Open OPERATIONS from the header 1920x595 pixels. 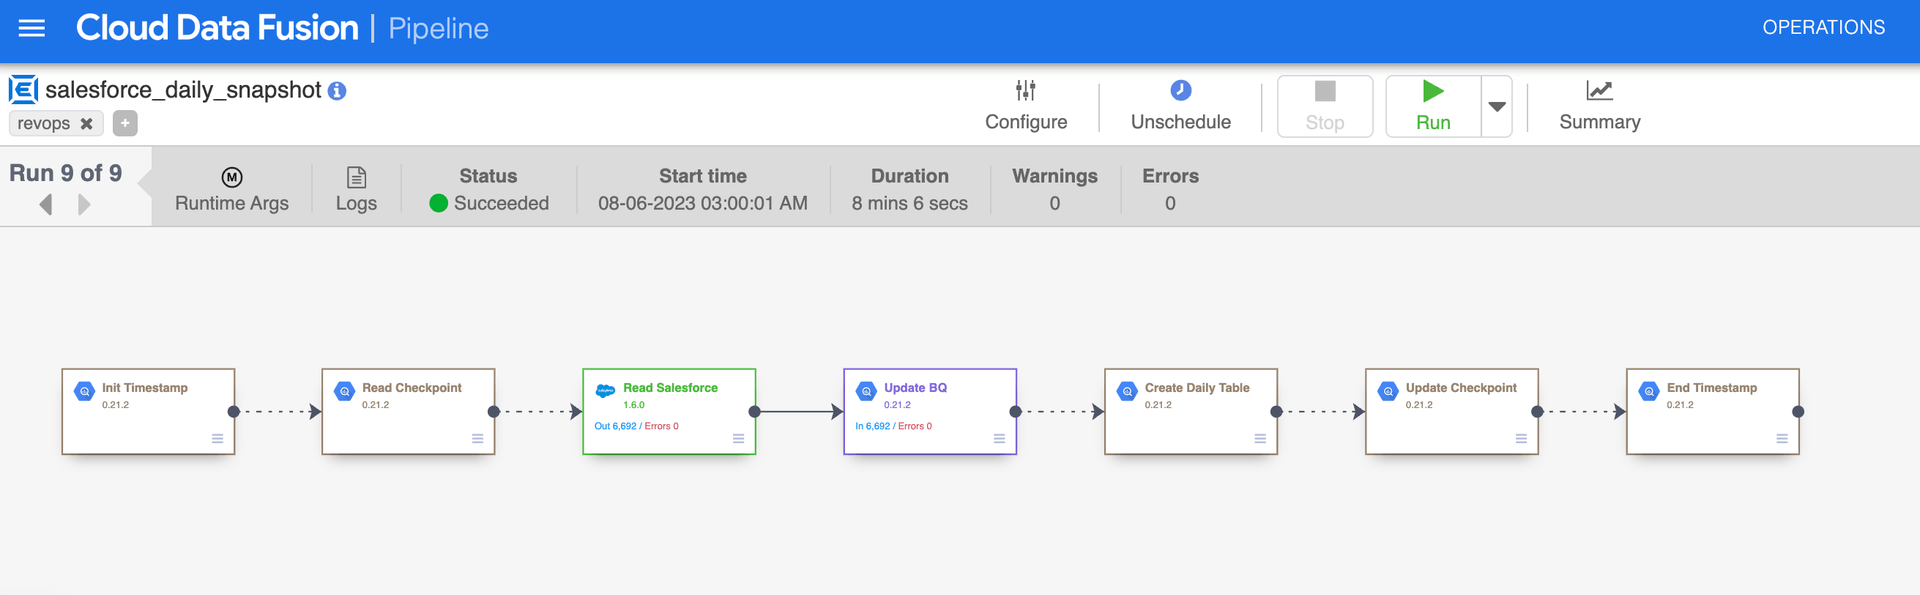pyautogui.click(x=1823, y=28)
